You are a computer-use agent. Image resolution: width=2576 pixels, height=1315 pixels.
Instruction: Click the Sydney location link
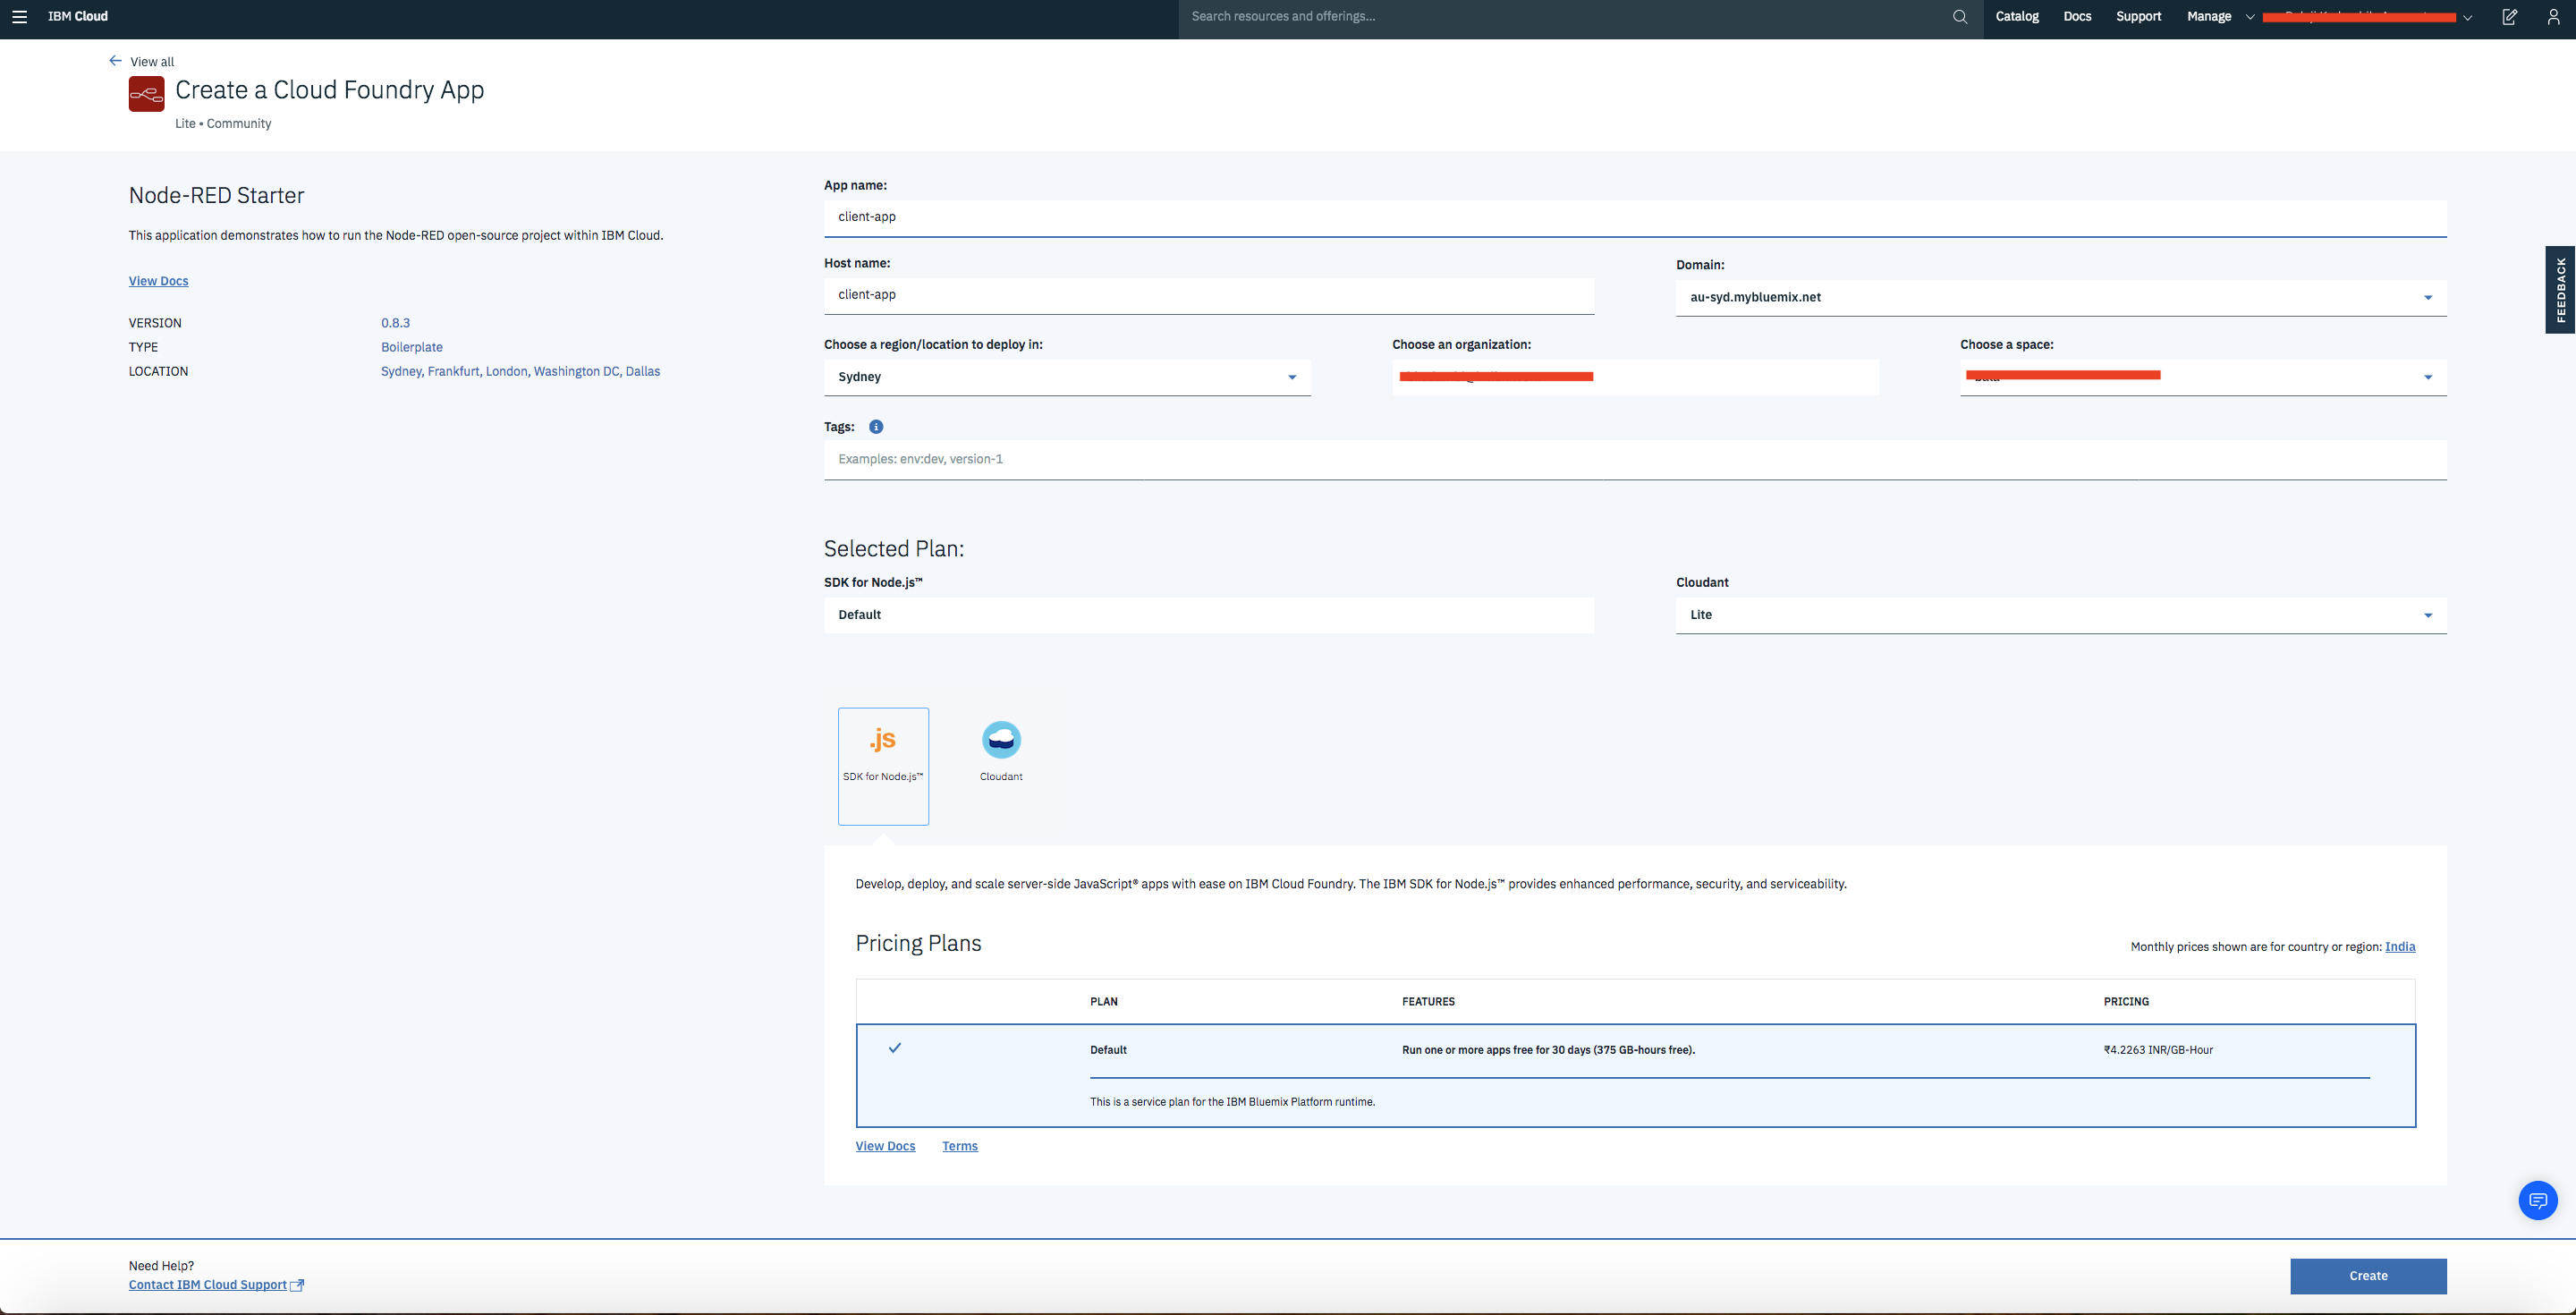[401, 371]
